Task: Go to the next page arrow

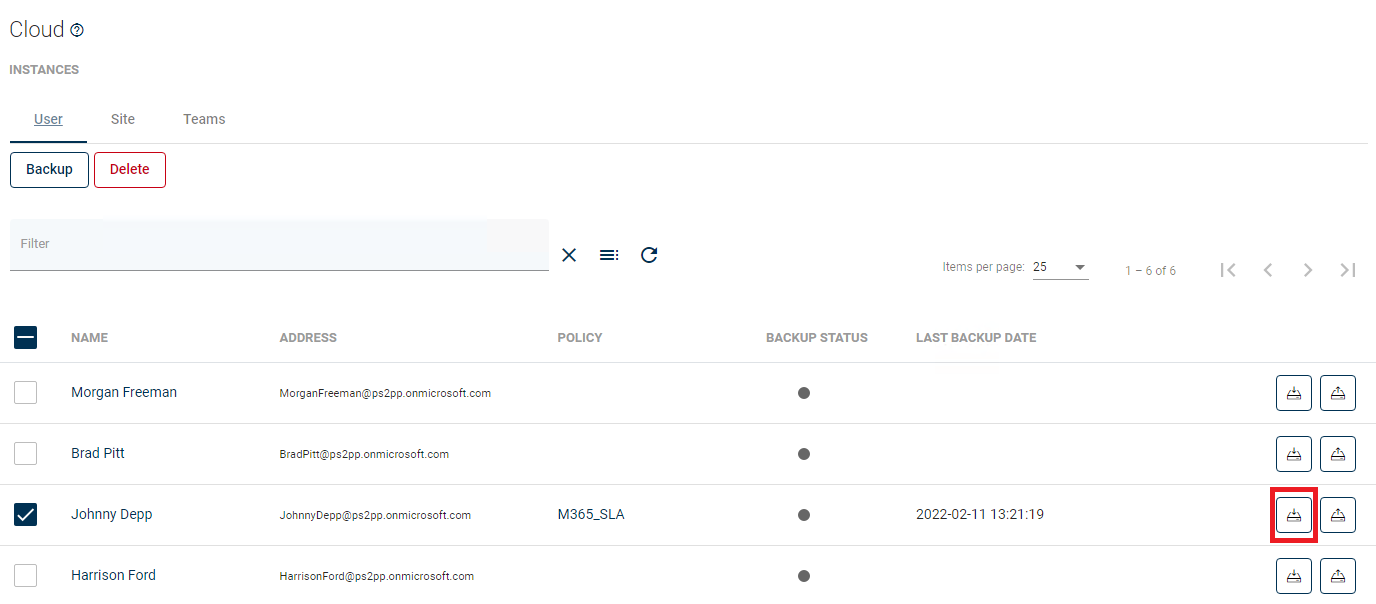Action: coord(1307,270)
